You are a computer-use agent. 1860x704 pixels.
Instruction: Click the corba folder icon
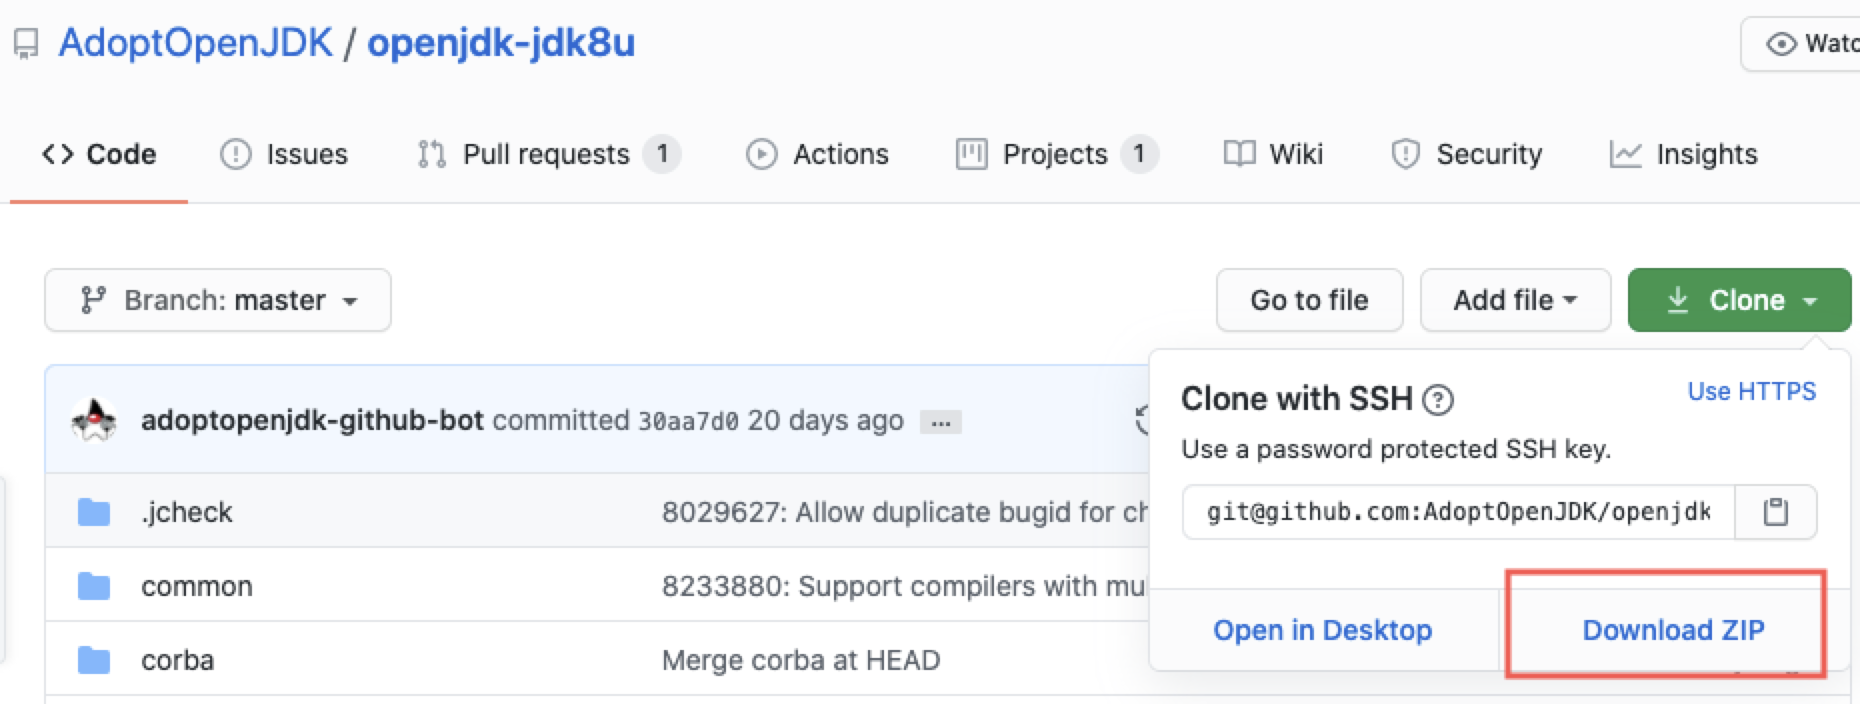pos(94,660)
